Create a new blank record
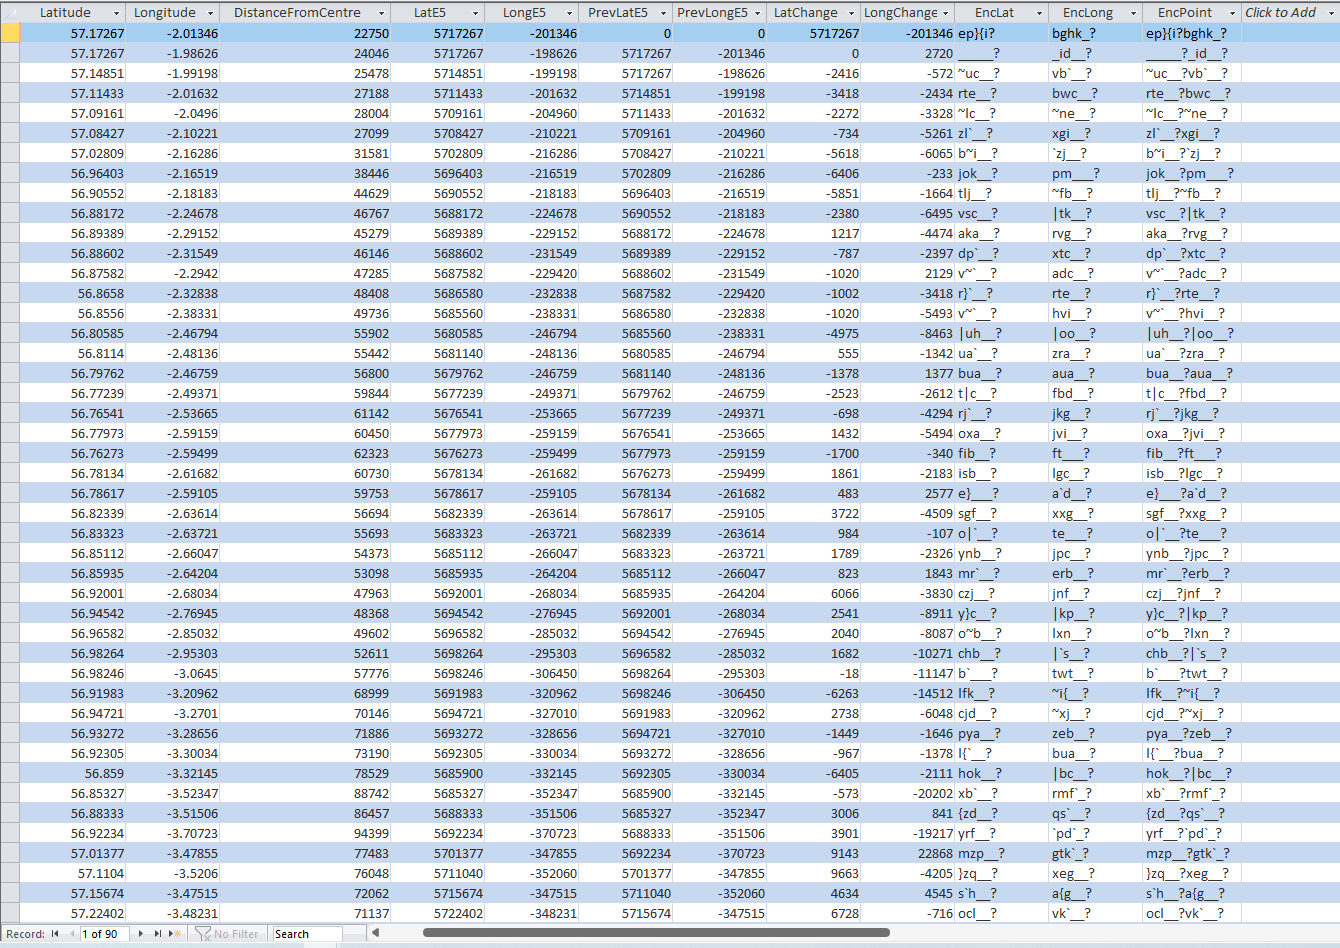Image resolution: width=1340 pixels, height=948 pixels. click(175, 934)
